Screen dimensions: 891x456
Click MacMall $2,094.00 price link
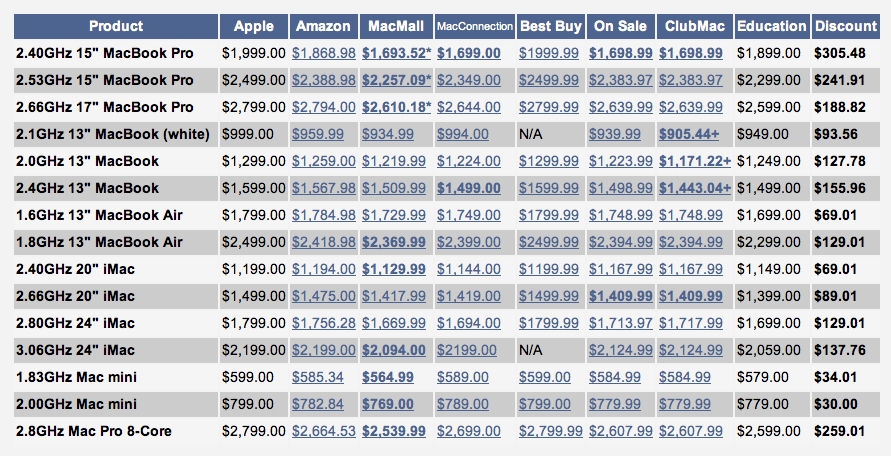(394, 350)
